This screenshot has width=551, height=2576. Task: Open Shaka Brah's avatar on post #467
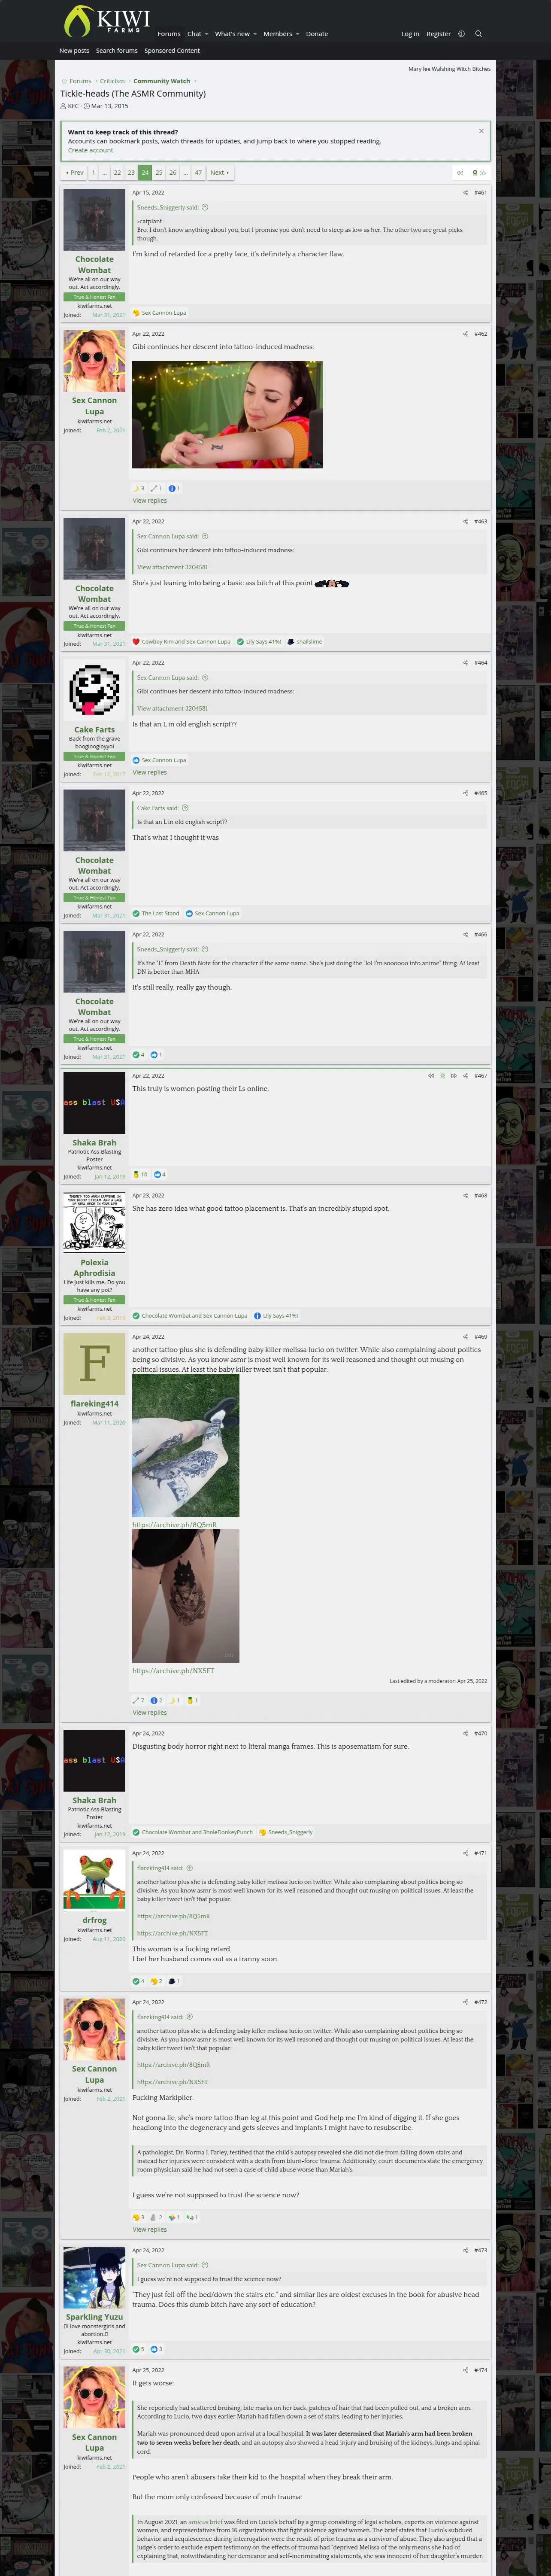(94, 1103)
